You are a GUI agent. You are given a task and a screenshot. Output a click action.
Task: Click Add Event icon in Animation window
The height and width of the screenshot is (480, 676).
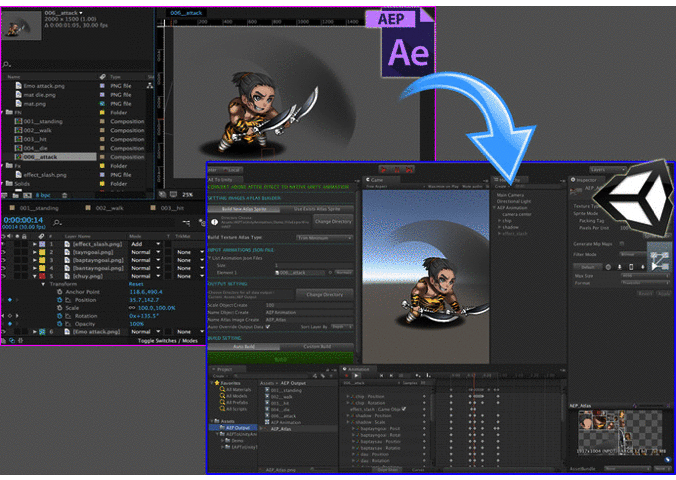pos(428,376)
